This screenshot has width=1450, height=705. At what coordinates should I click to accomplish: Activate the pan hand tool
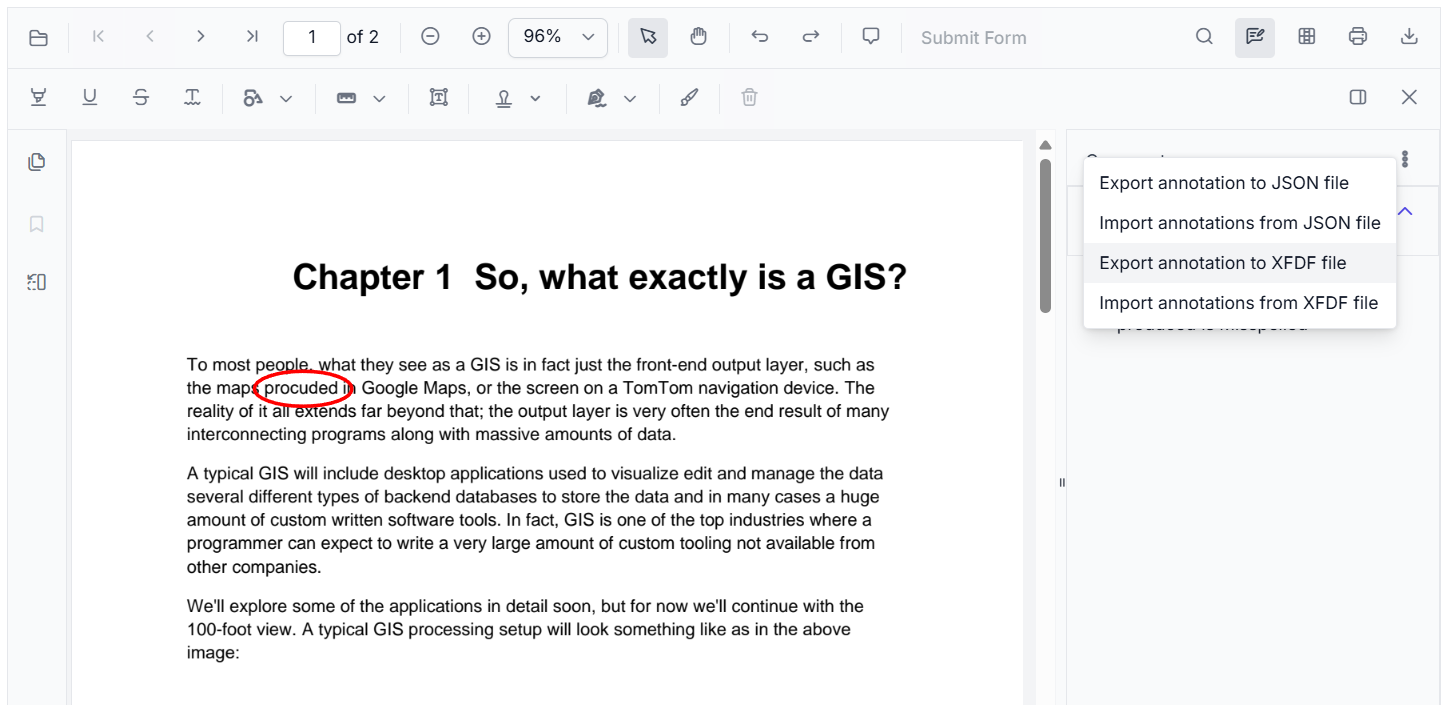(x=699, y=37)
